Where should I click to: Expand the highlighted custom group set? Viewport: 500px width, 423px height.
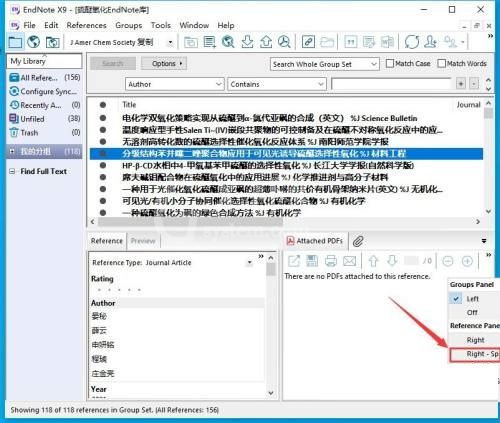click(12, 151)
